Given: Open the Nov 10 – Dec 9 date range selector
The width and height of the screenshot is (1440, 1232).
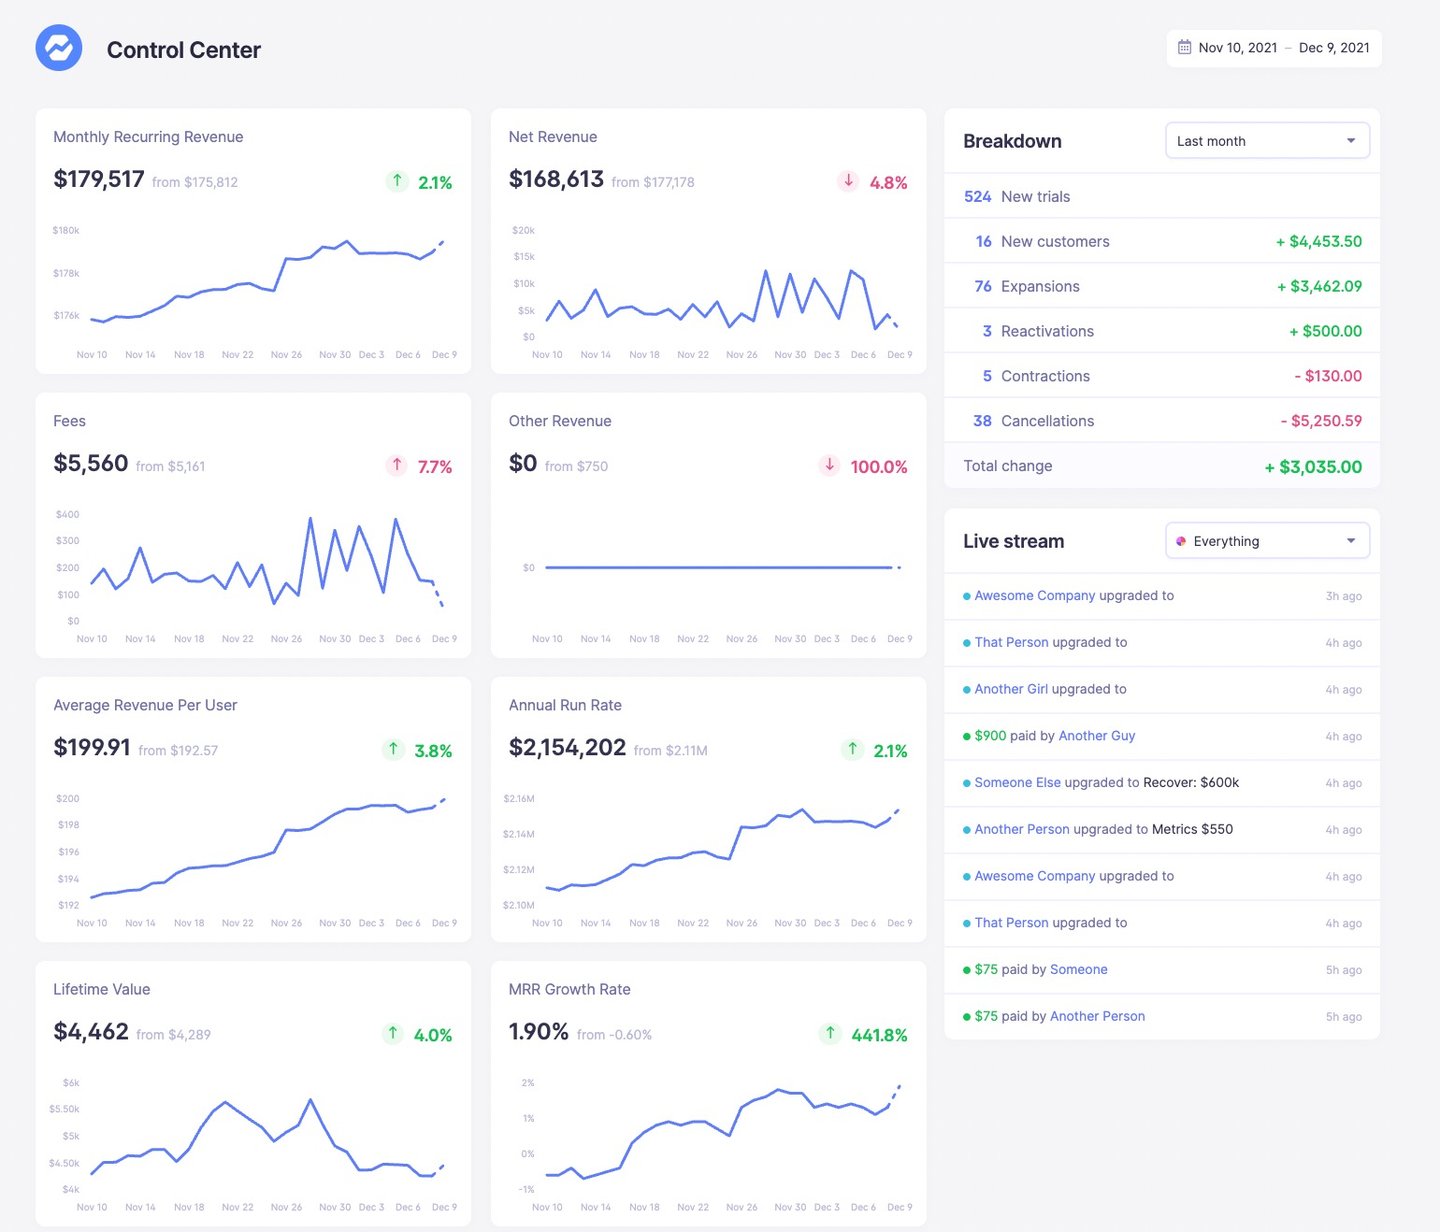Looking at the screenshot, I should [x=1274, y=47].
